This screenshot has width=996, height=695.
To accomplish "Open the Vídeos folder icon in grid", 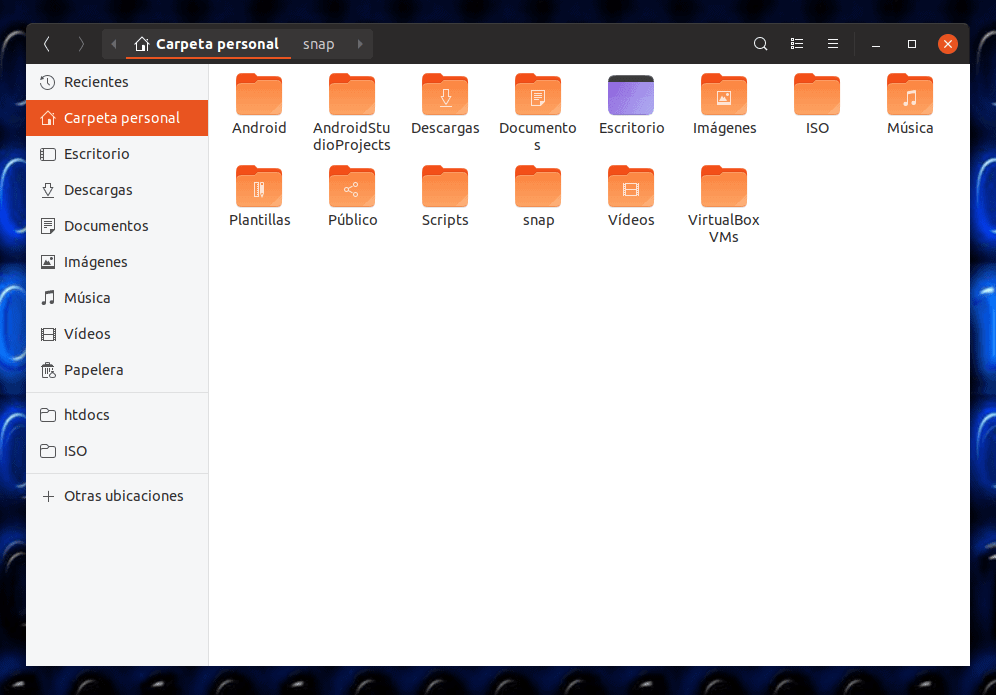I will (x=631, y=187).
